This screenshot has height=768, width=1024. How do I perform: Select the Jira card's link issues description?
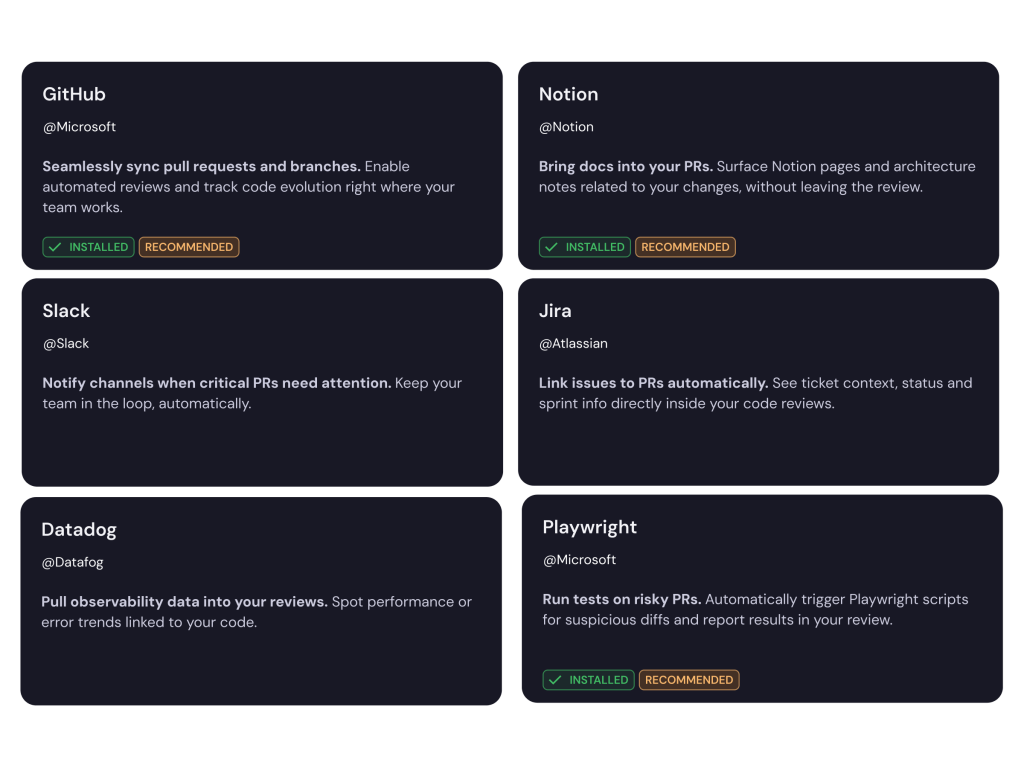[x=756, y=393]
